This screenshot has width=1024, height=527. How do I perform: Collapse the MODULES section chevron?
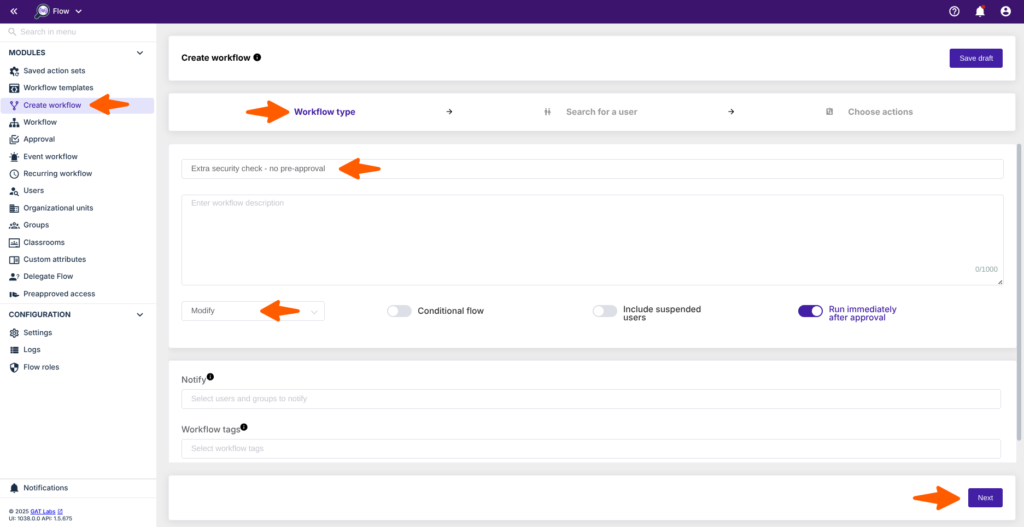coord(139,53)
